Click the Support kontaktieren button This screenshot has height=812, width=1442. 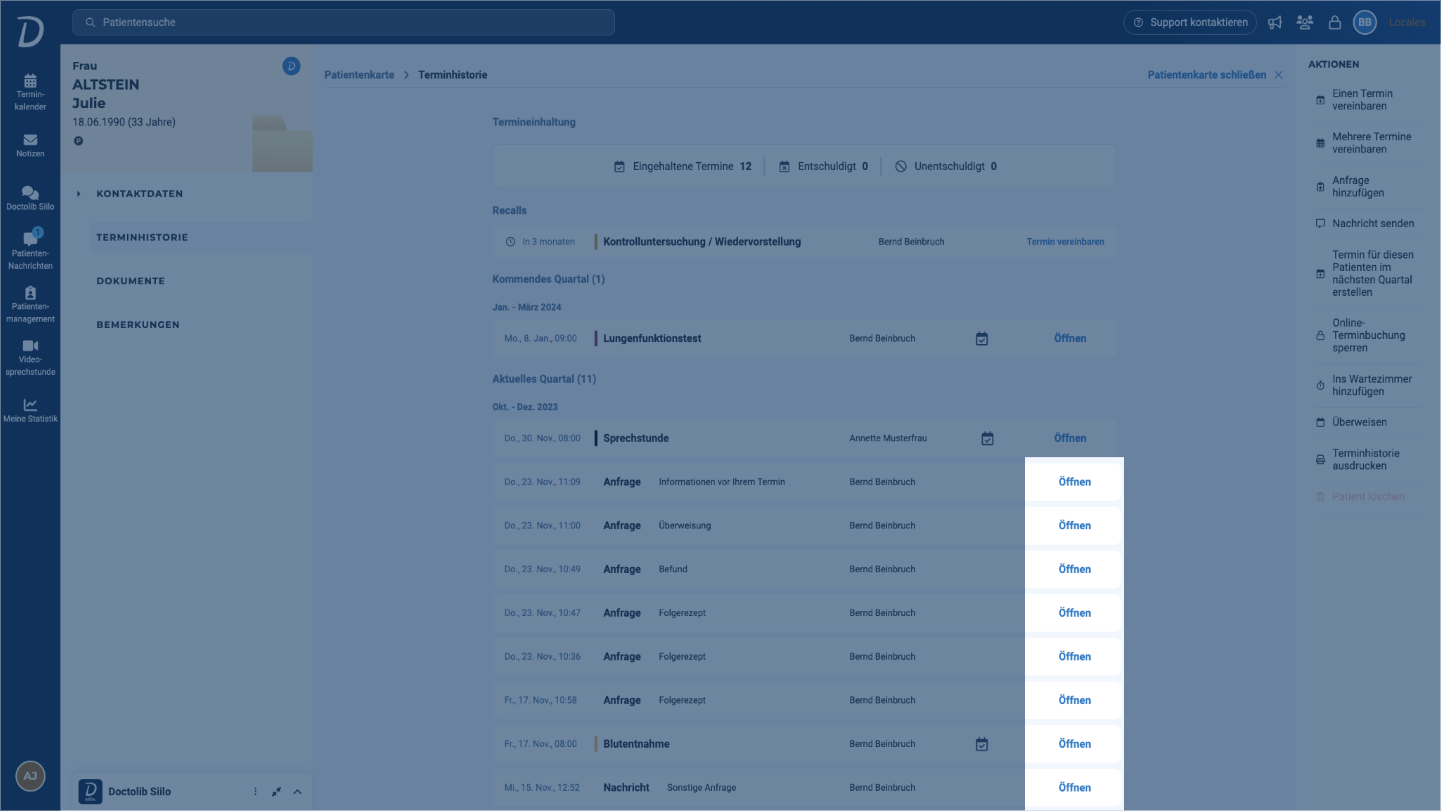[x=1190, y=22]
